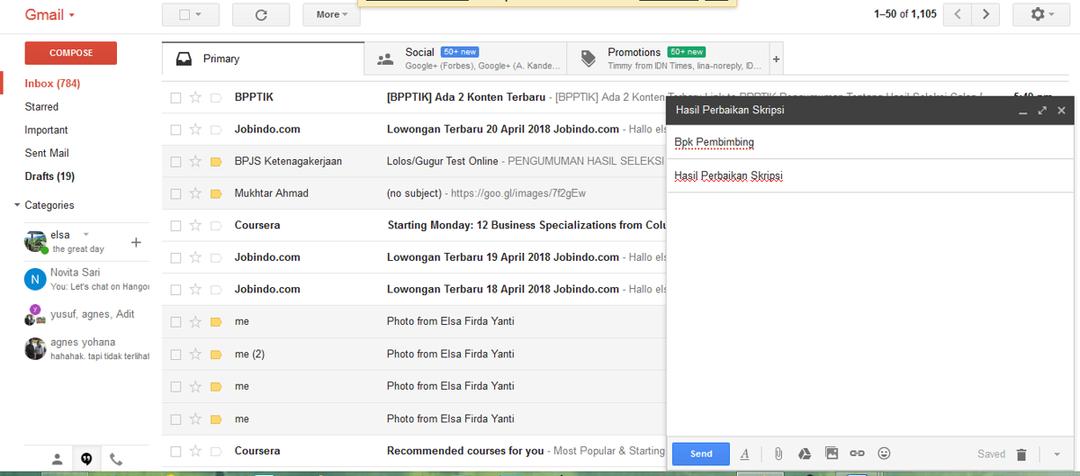Attach files using the paperclip icon

pos(778,454)
